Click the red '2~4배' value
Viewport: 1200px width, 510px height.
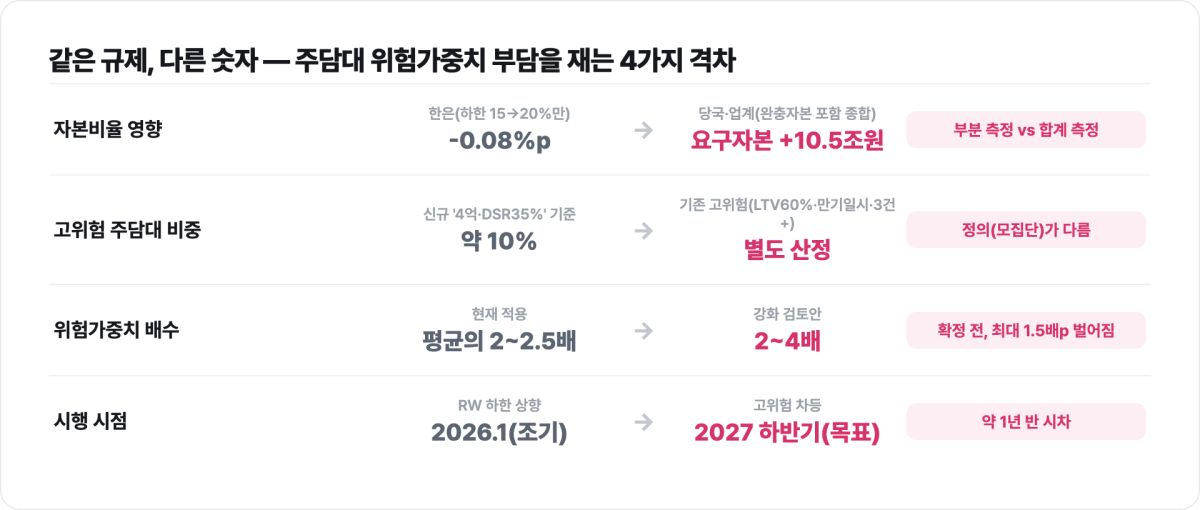tap(788, 341)
